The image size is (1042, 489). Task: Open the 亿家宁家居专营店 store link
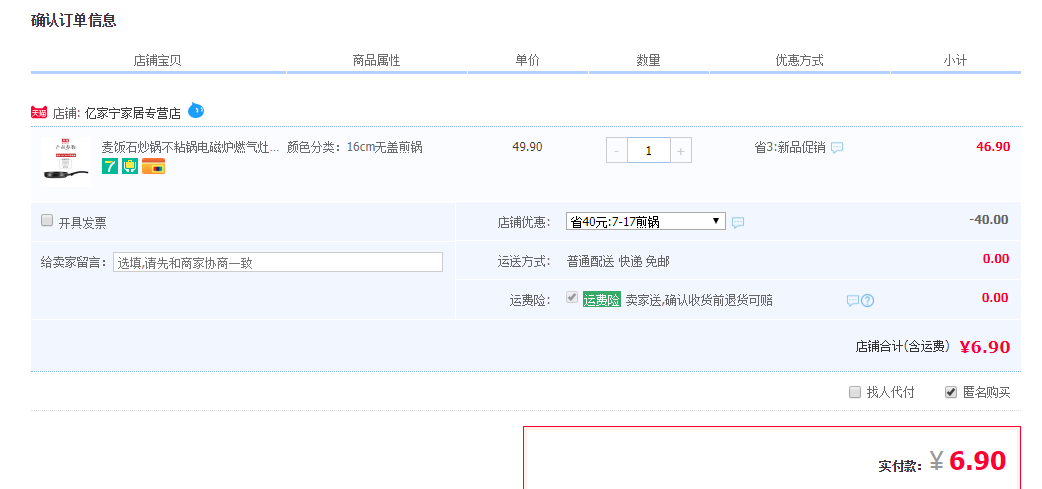(x=133, y=114)
